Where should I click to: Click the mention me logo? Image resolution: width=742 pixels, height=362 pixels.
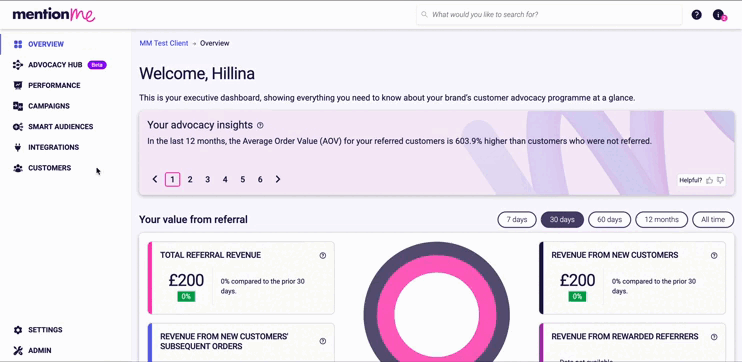click(x=54, y=15)
